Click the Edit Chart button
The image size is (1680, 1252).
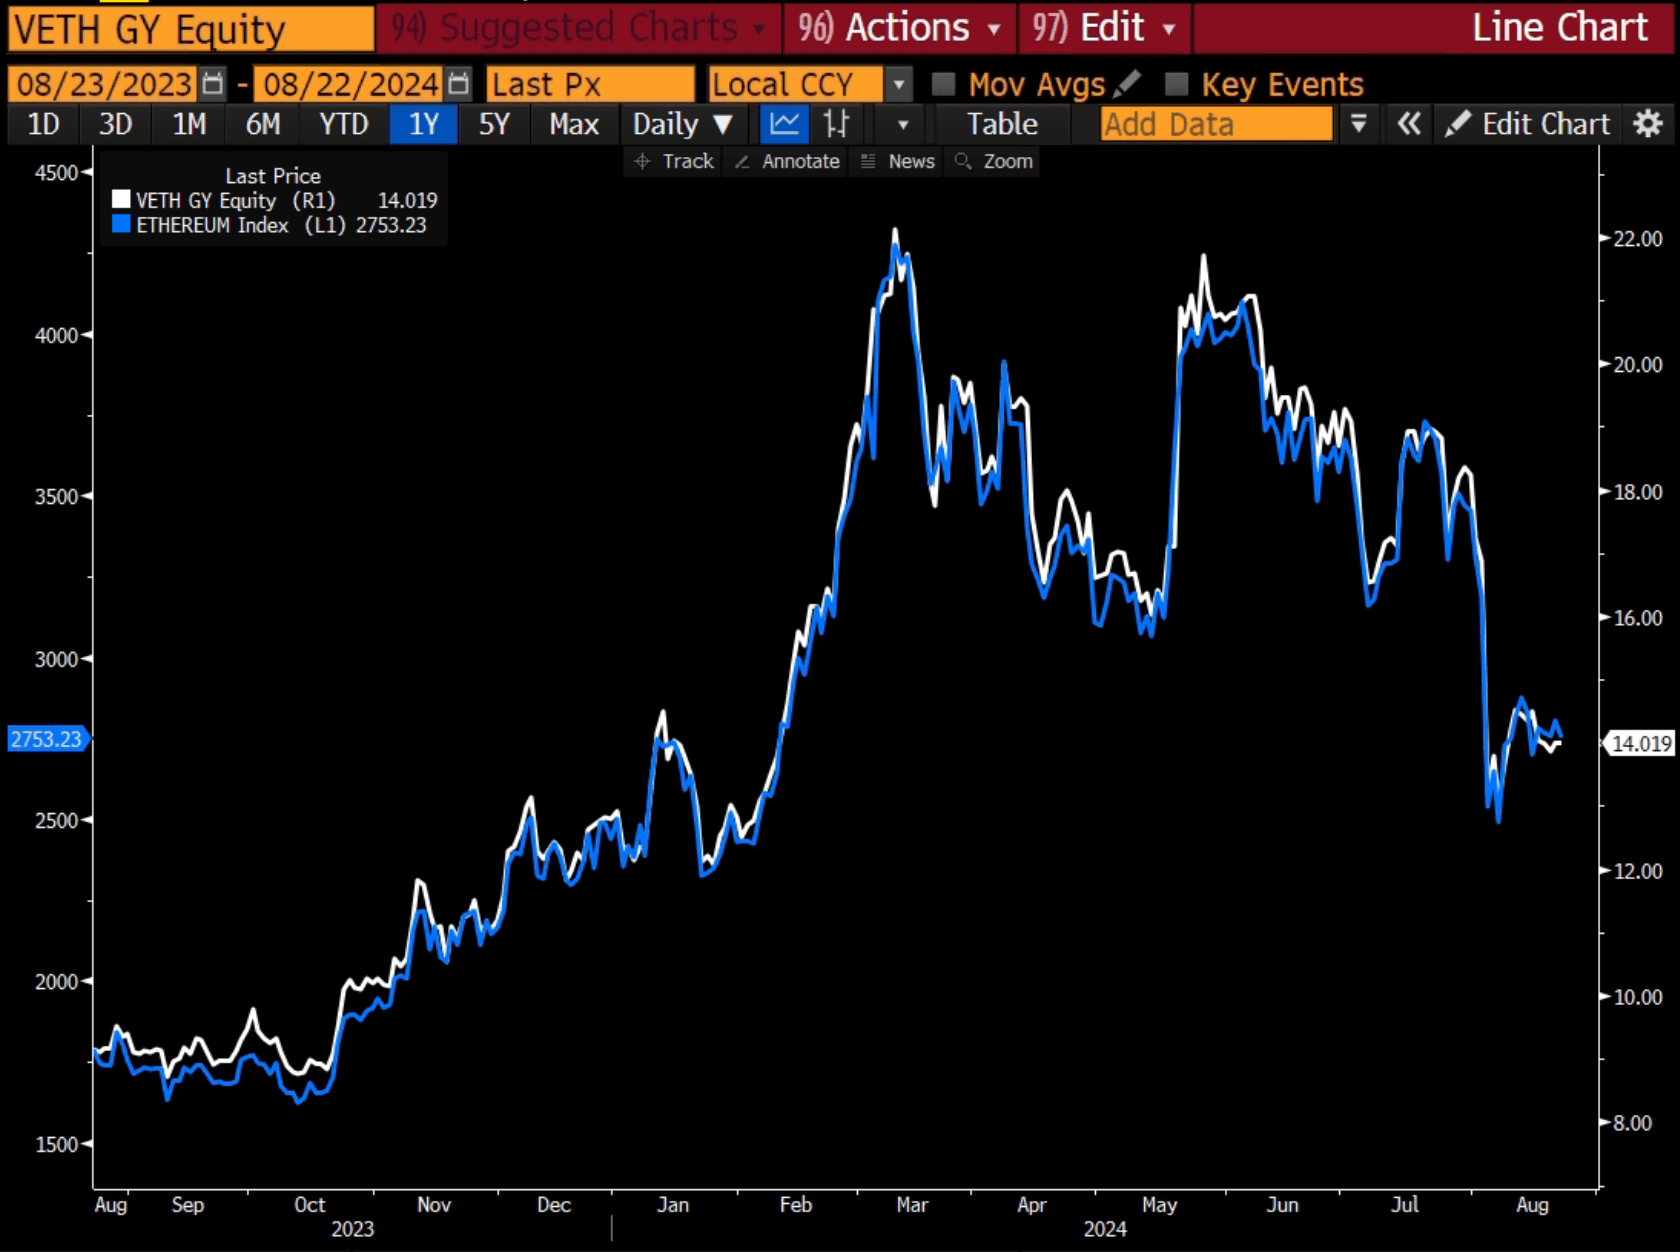click(x=1528, y=124)
